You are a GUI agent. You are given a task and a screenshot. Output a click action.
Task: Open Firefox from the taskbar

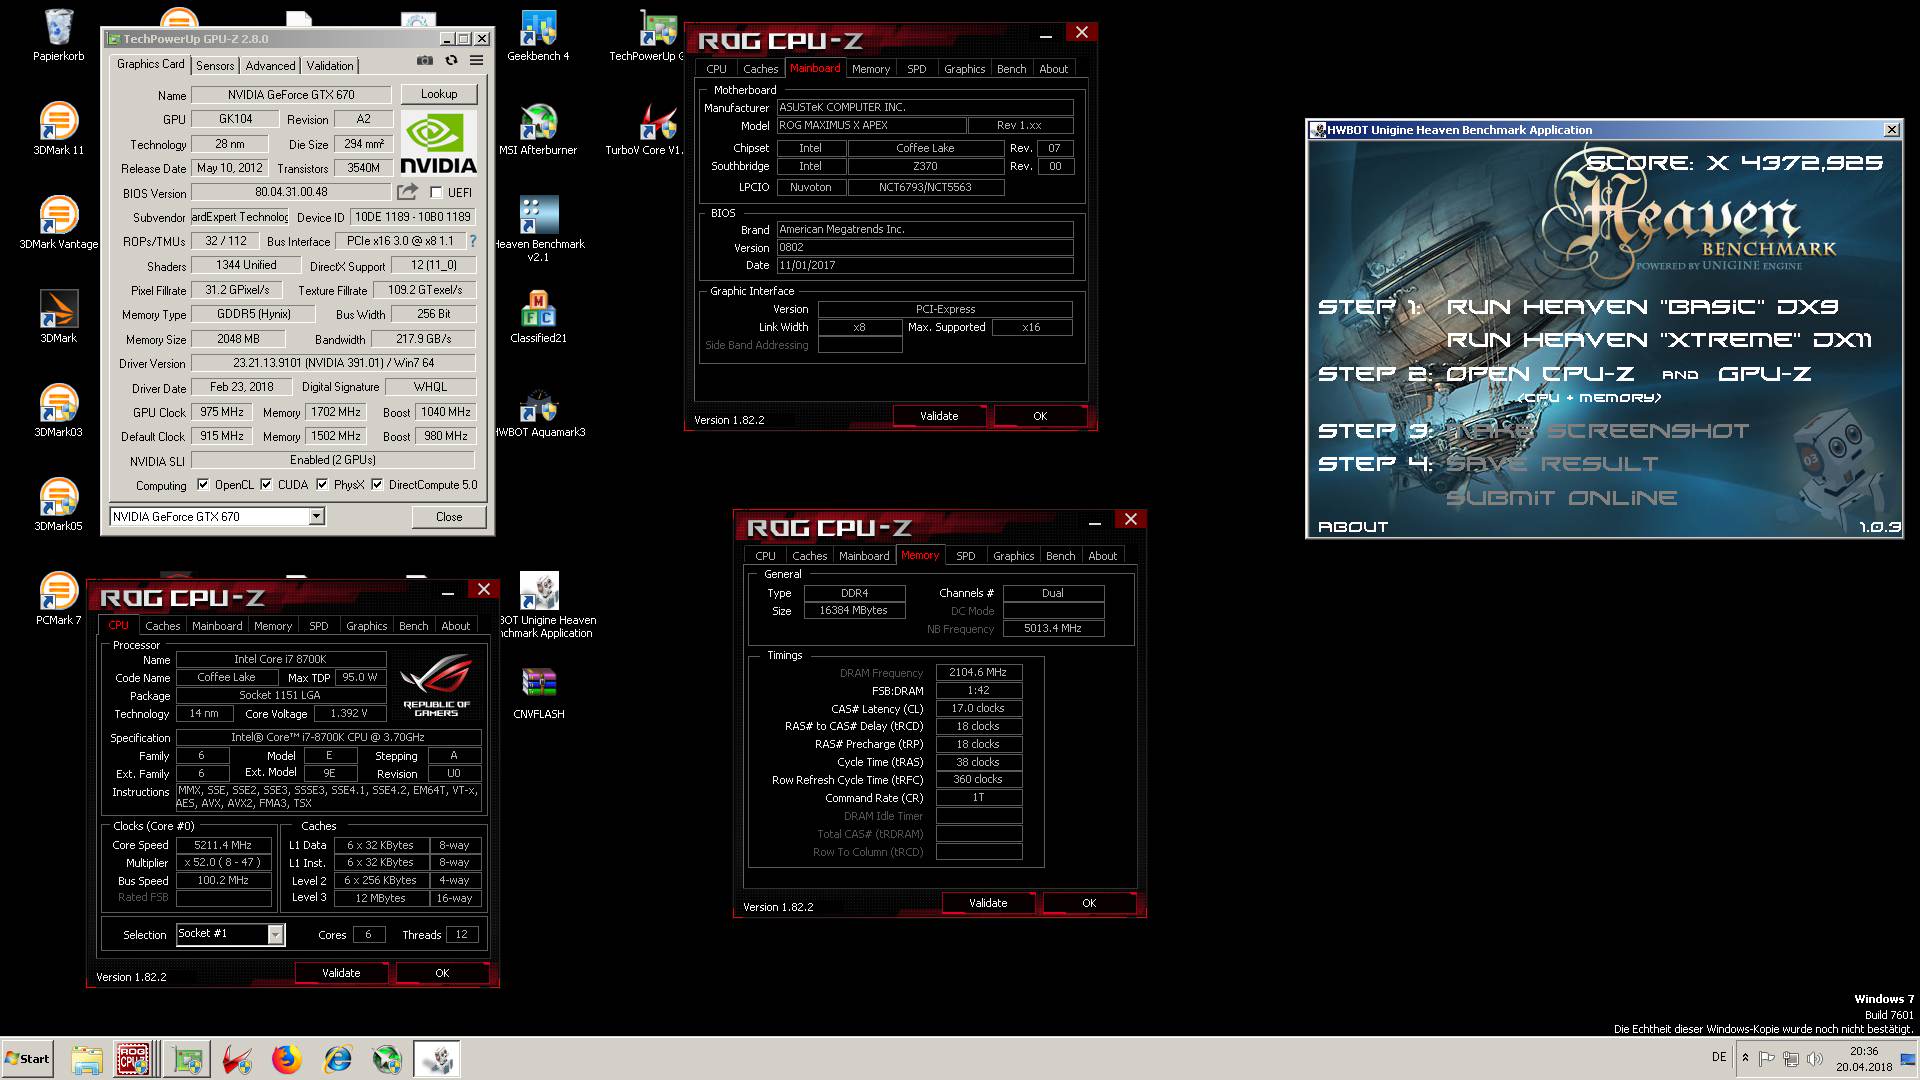click(x=287, y=1059)
